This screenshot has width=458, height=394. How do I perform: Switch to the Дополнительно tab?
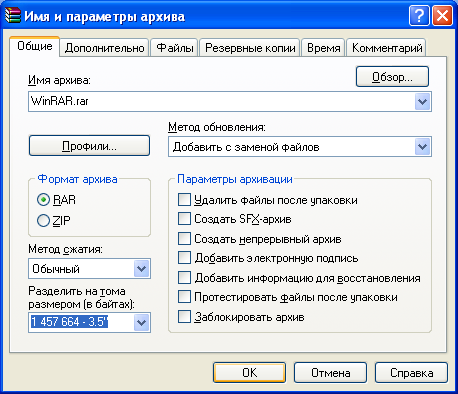(x=104, y=48)
